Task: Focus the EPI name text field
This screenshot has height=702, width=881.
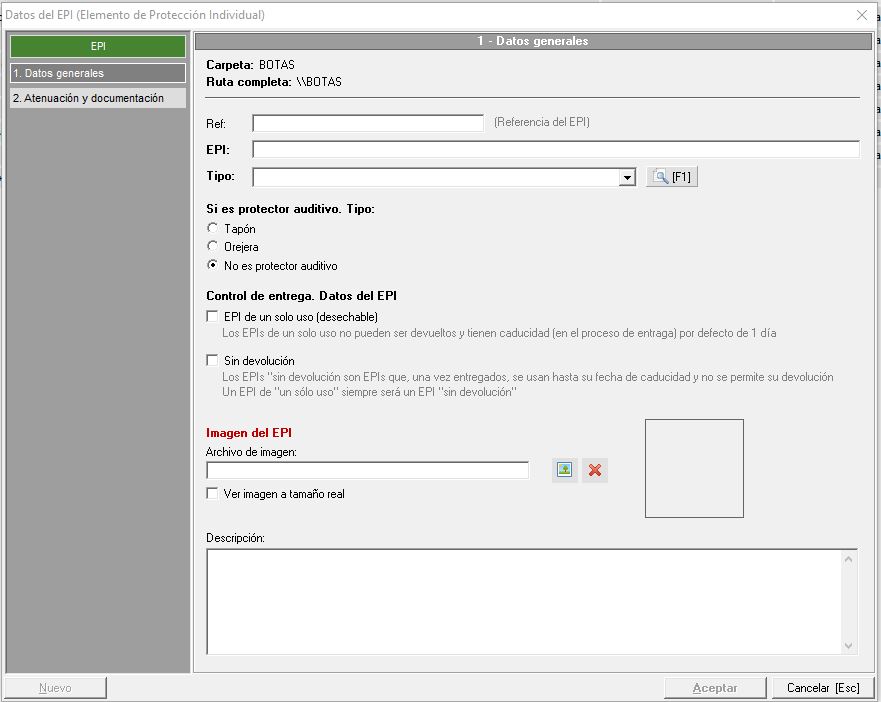Action: pyautogui.click(x=555, y=150)
